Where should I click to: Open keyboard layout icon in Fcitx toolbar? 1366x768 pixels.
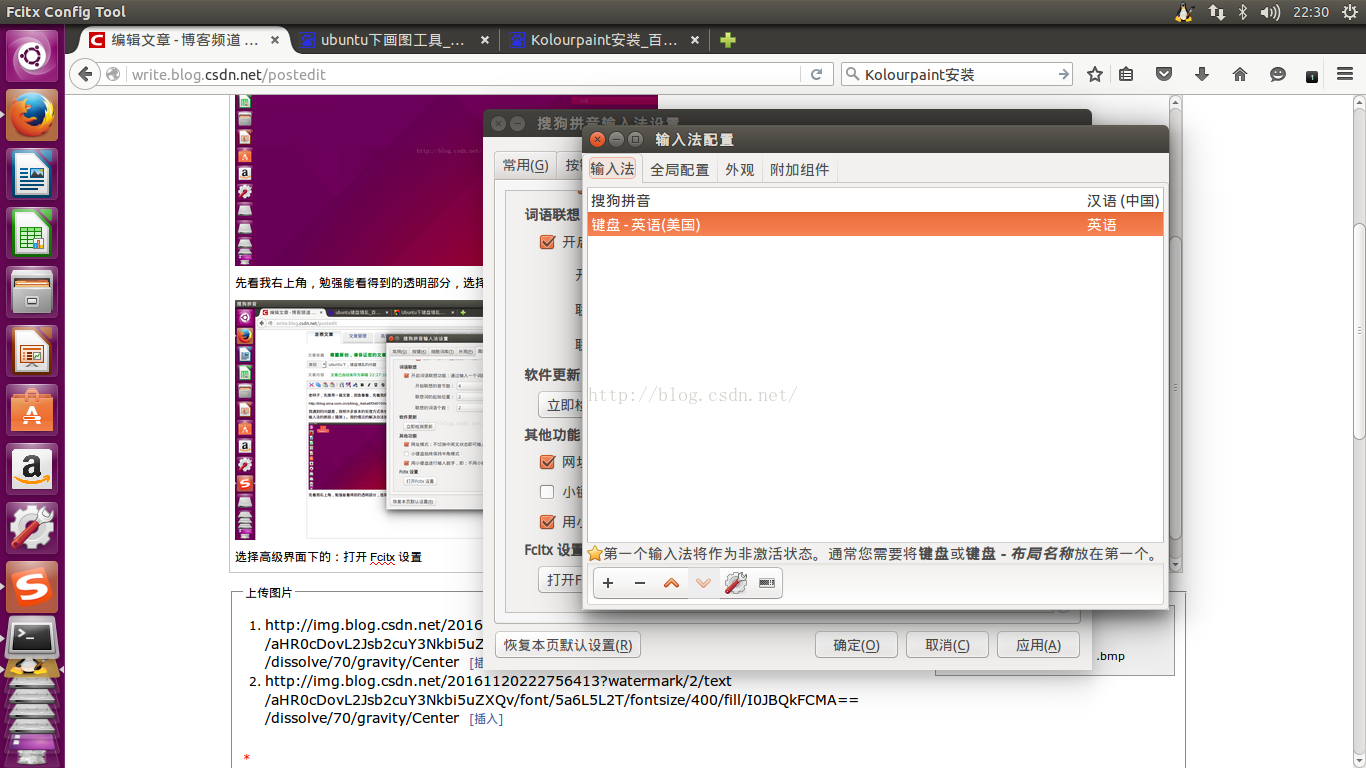(767, 583)
